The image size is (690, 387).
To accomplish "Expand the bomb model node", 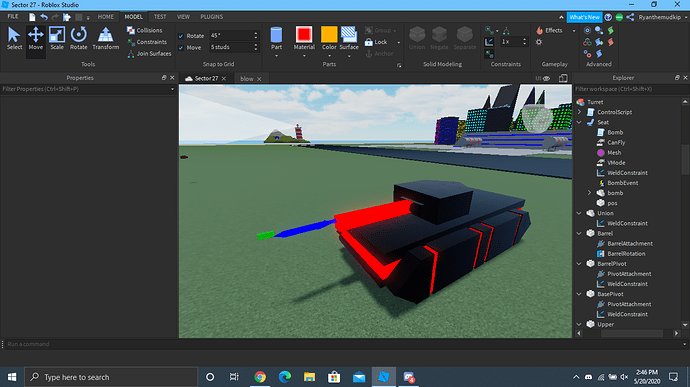I will click(x=590, y=193).
